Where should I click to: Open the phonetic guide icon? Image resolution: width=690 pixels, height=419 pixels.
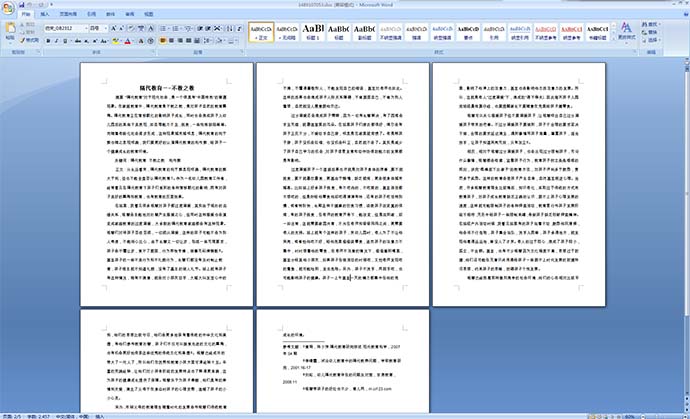[x=141, y=28]
